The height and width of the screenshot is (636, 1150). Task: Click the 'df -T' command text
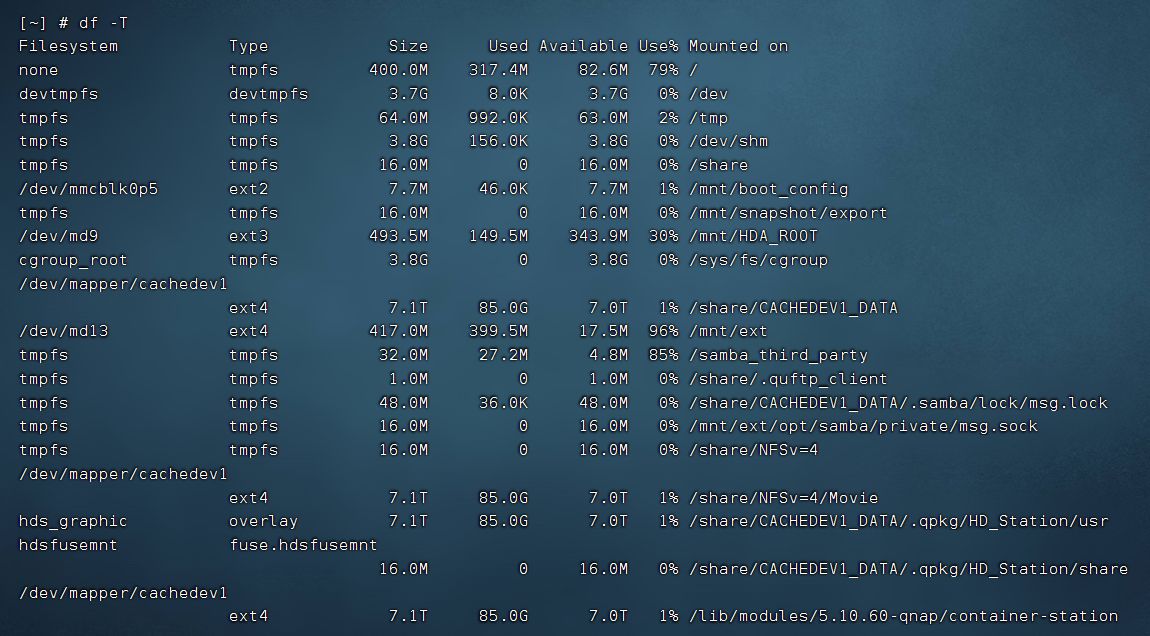[103, 23]
